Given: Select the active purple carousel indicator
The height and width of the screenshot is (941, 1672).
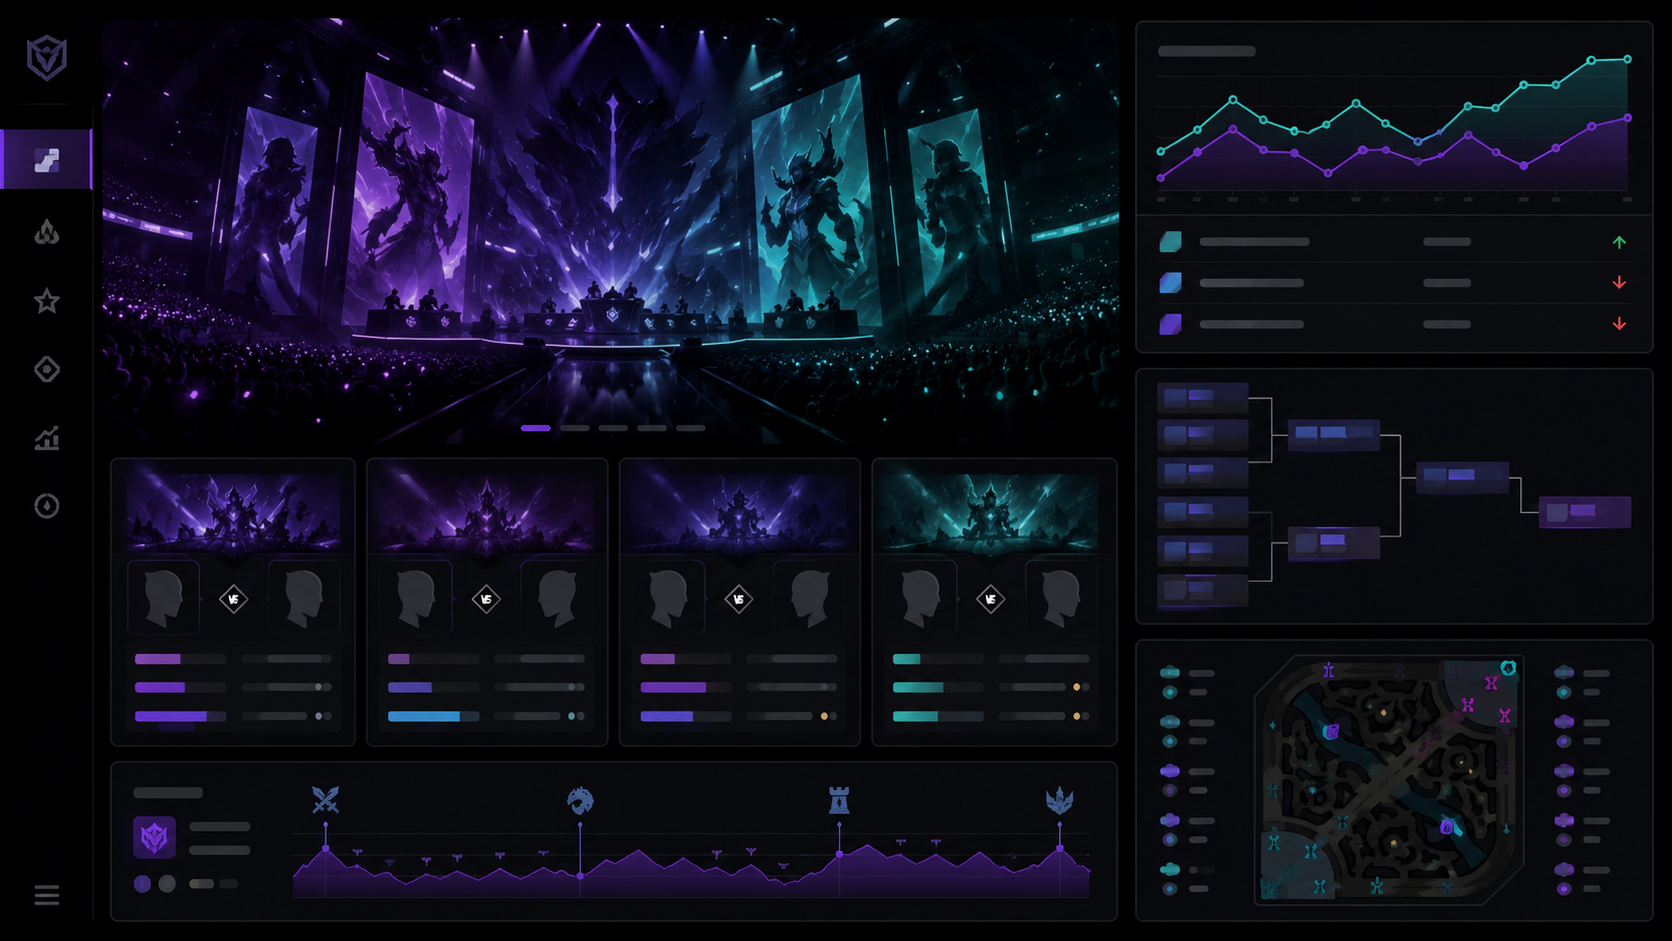Looking at the screenshot, I should tap(535, 428).
